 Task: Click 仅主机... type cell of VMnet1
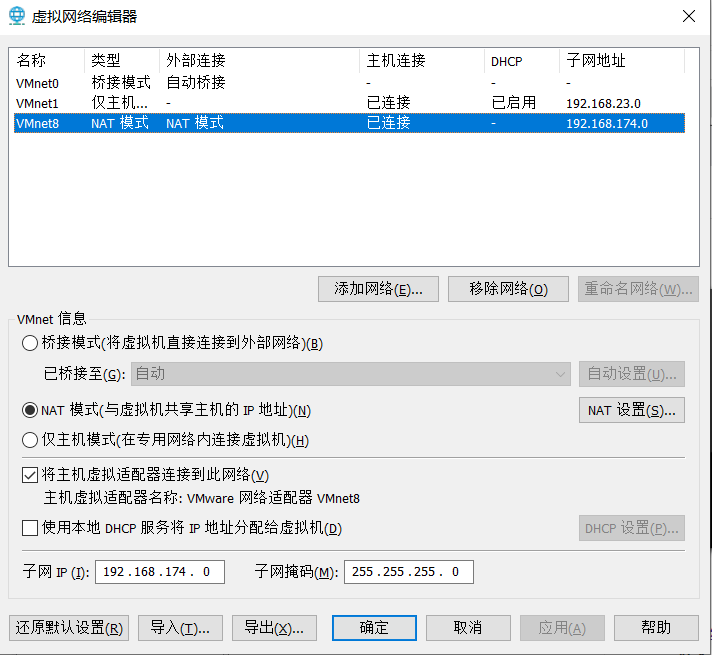tap(119, 103)
